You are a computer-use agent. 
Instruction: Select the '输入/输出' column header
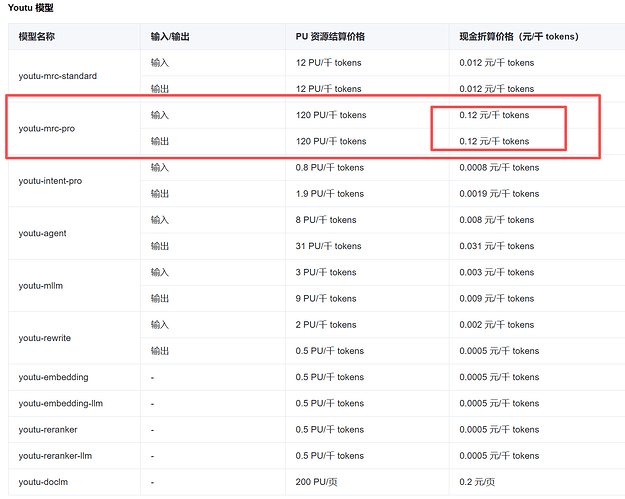coord(170,37)
